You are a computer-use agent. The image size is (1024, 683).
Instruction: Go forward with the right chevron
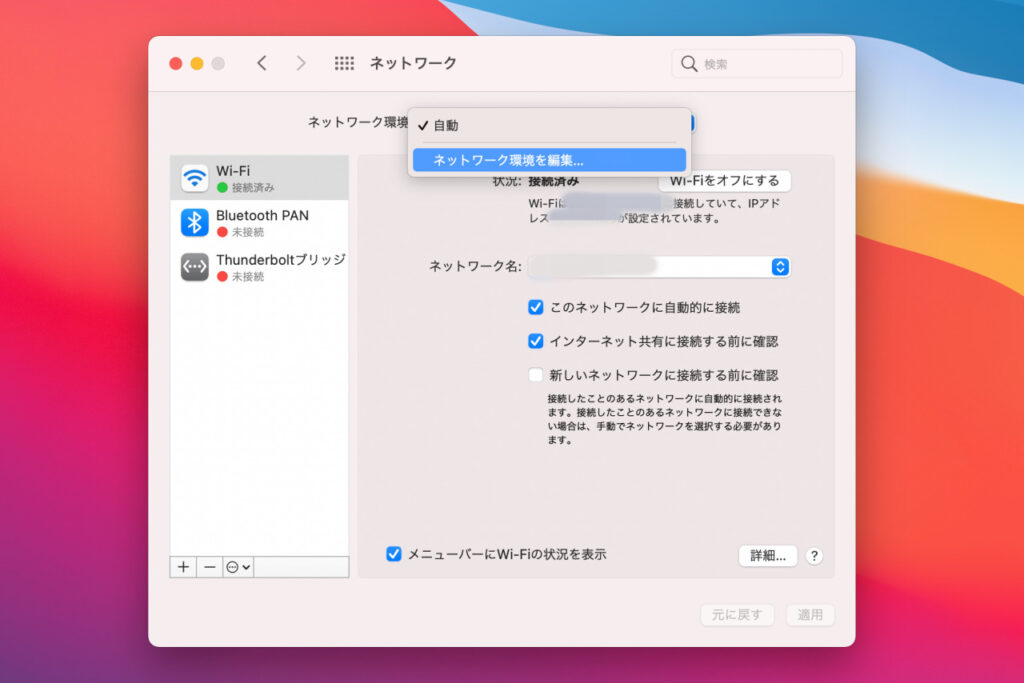click(300, 63)
